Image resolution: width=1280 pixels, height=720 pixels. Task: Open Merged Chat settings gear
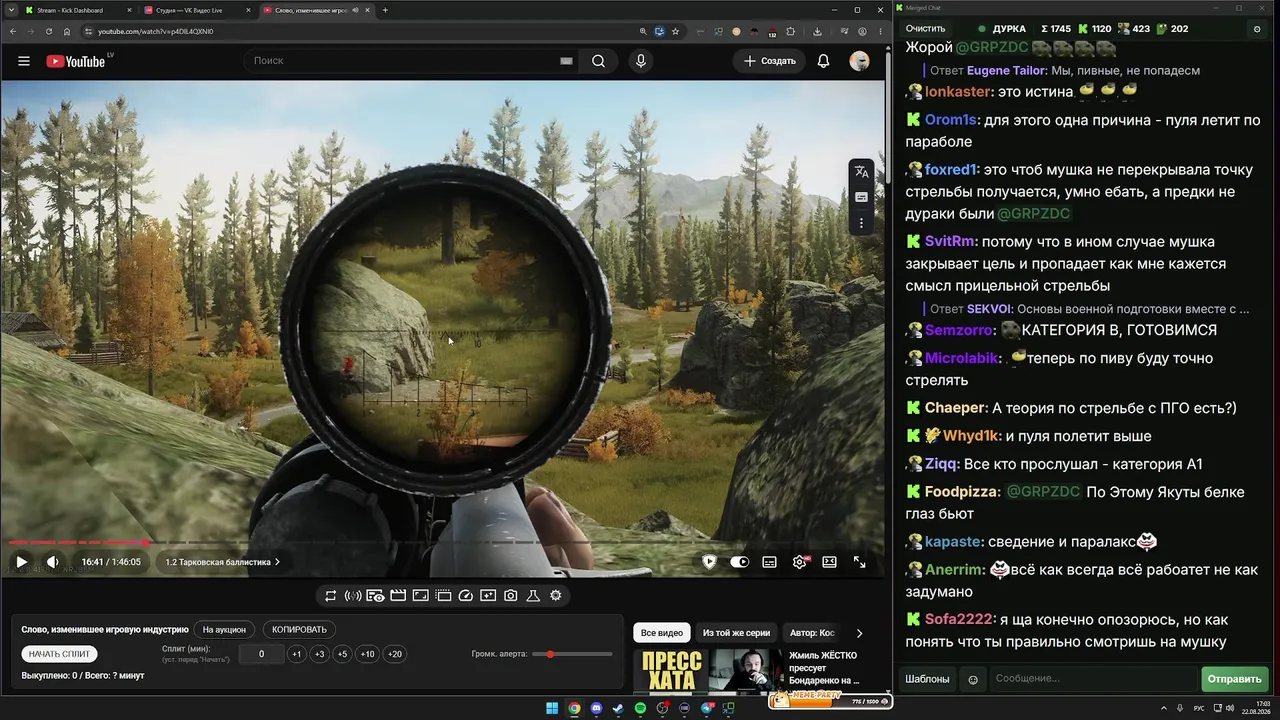coord(1257,29)
